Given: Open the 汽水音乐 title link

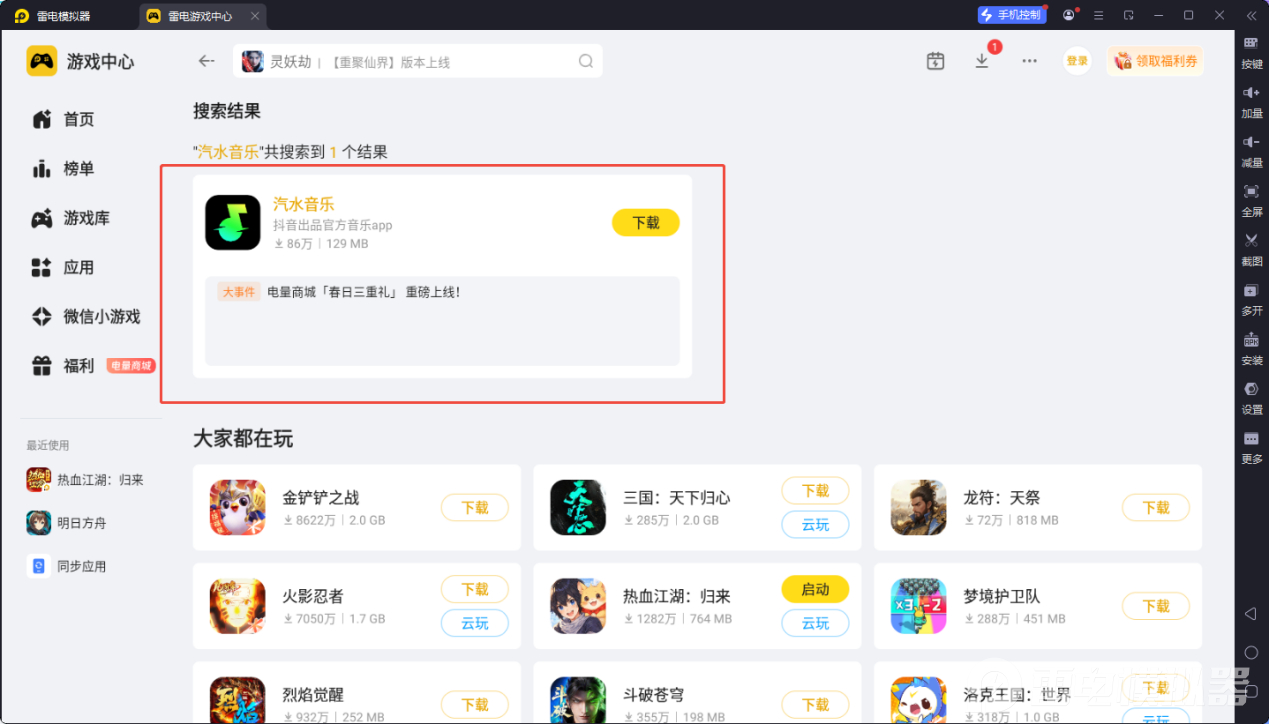Looking at the screenshot, I should (303, 204).
